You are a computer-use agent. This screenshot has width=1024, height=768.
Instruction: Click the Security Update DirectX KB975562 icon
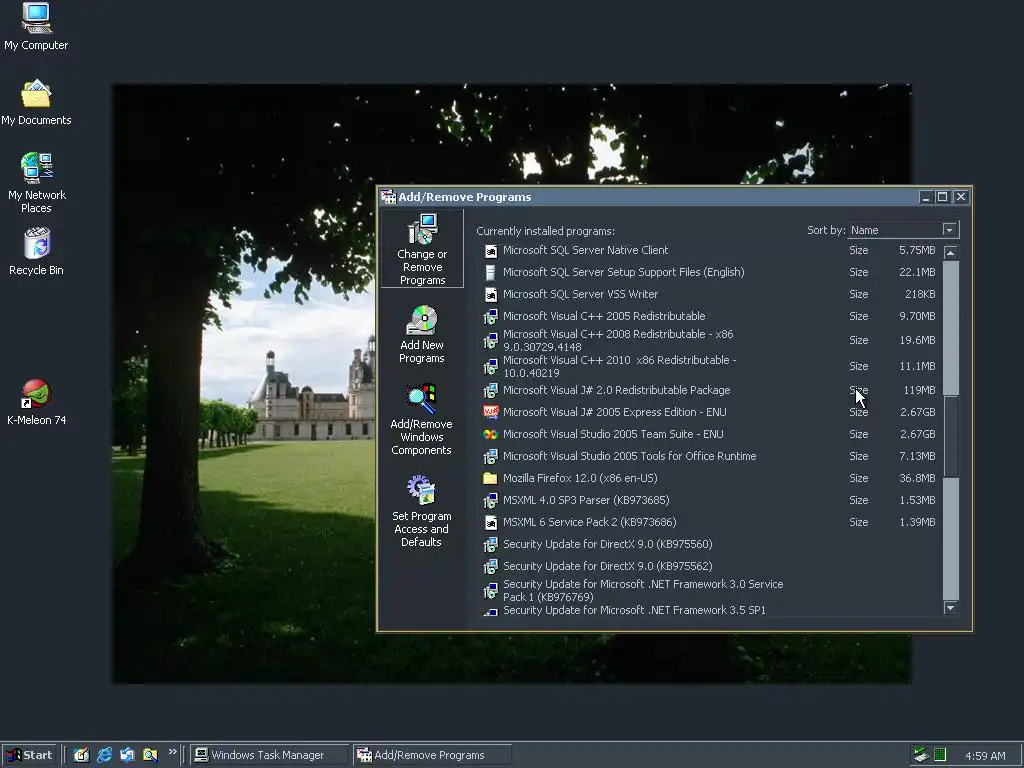(490, 567)
